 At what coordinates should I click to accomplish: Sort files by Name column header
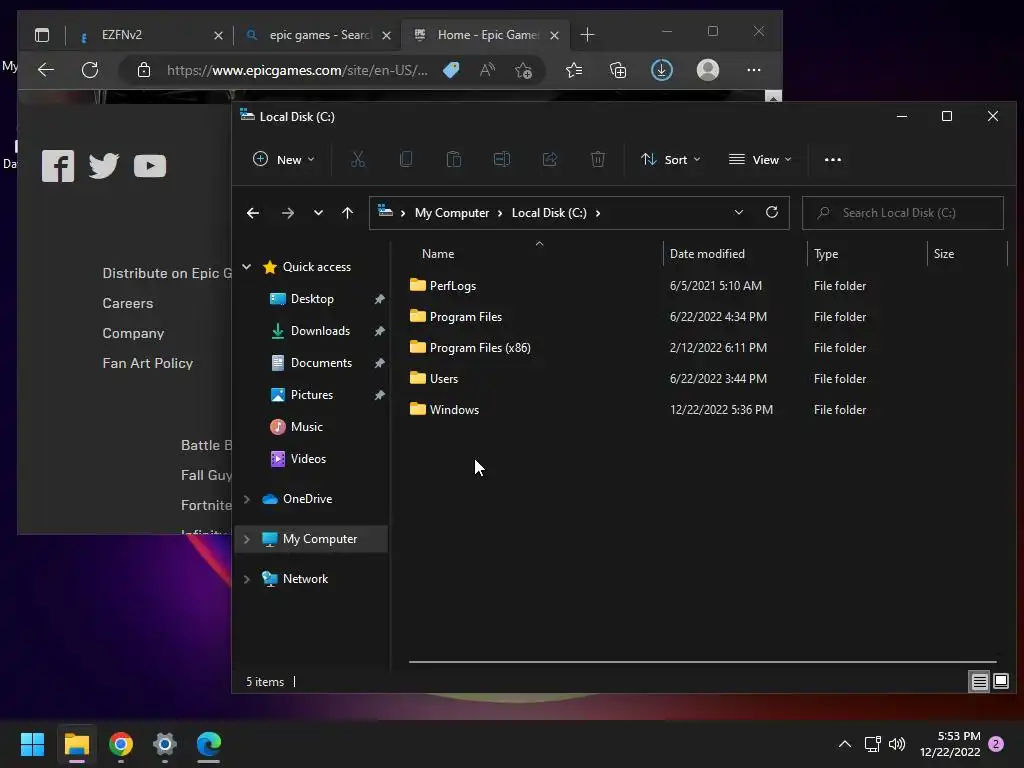click(x=438, y=253)
